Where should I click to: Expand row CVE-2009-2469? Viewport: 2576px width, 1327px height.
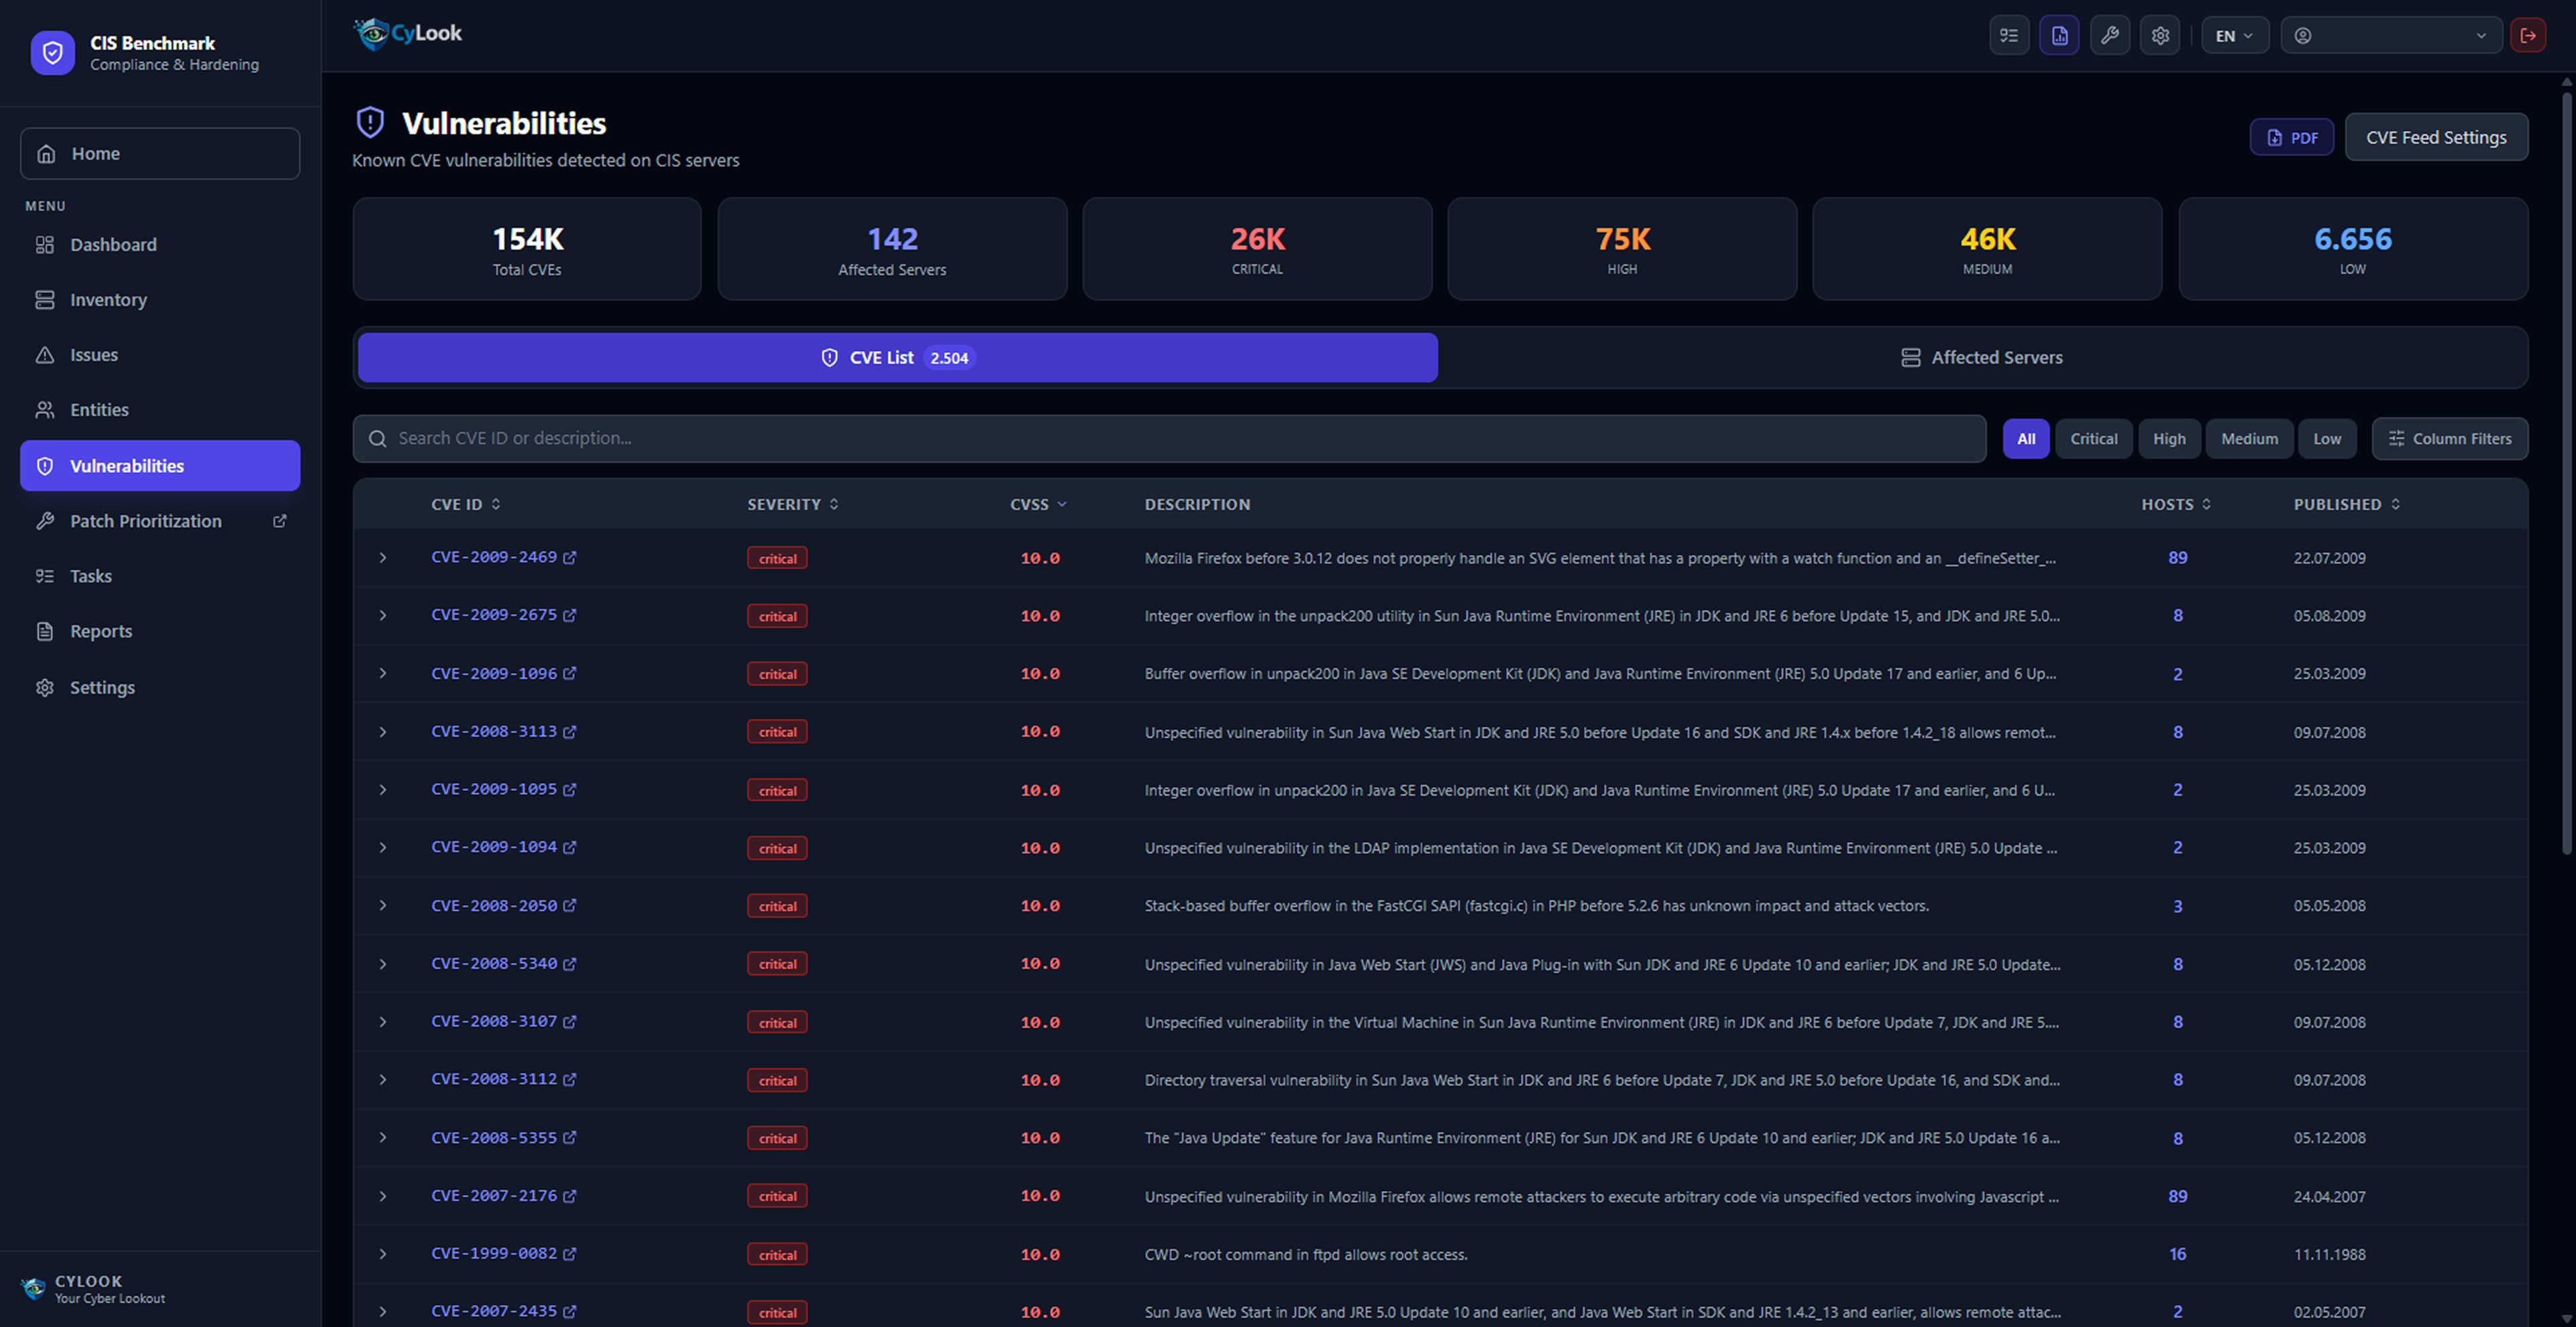click(x=382, y=558)
